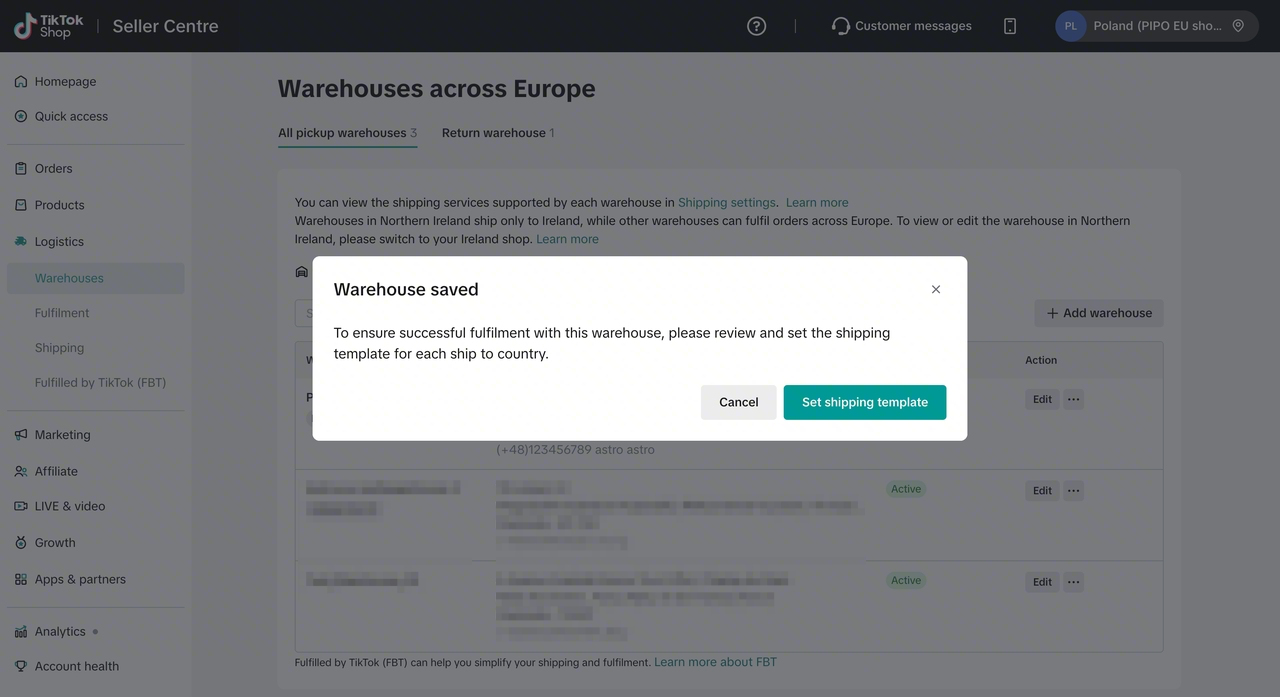Open the Shipping settings link
Screen dimensions: 1280x697
[727, 203]
